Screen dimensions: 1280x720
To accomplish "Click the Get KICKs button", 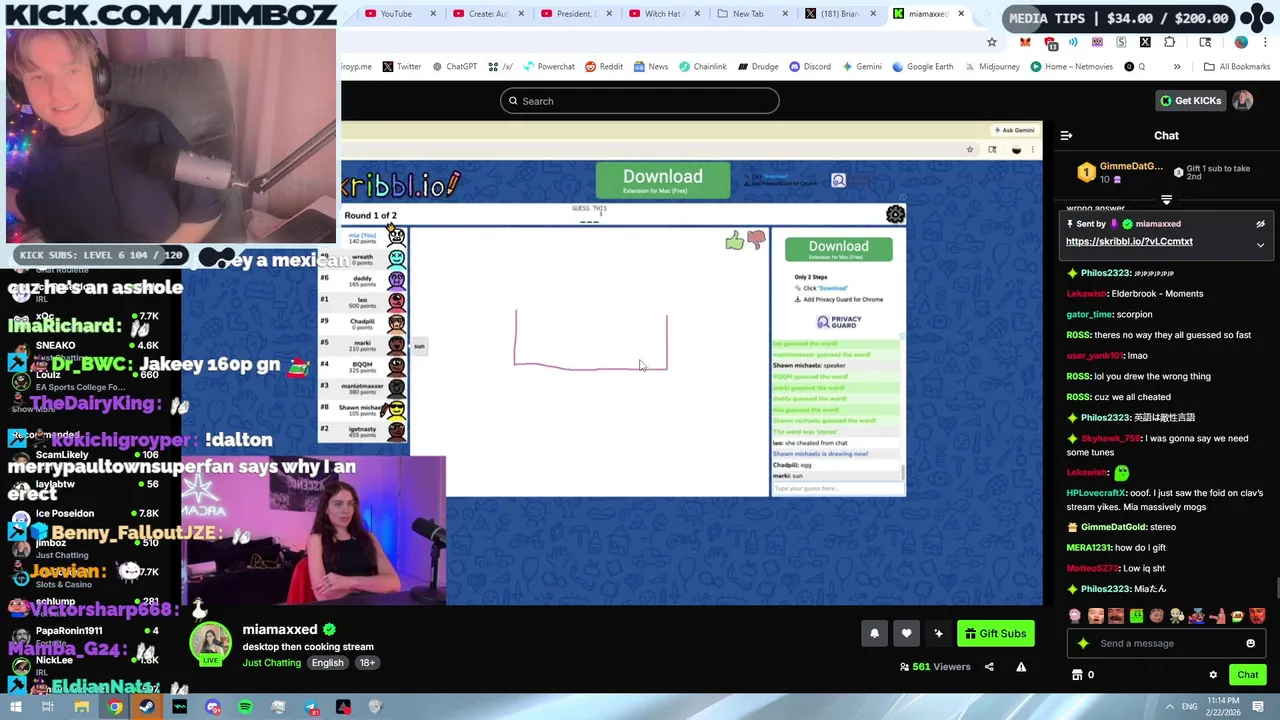I will 1190,101.
